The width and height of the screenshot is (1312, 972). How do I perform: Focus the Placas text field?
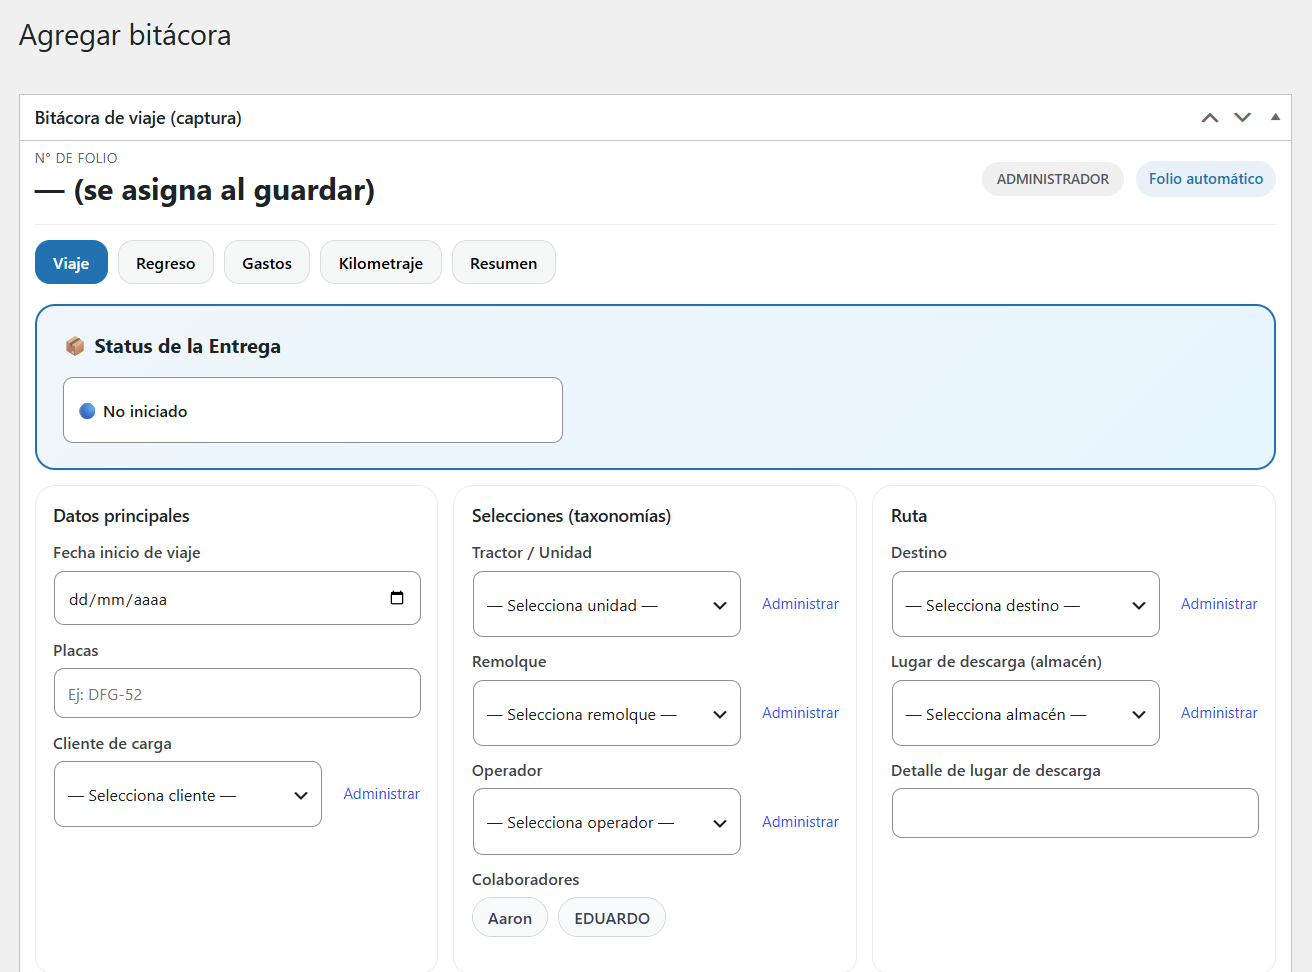(x=237, y=693)
